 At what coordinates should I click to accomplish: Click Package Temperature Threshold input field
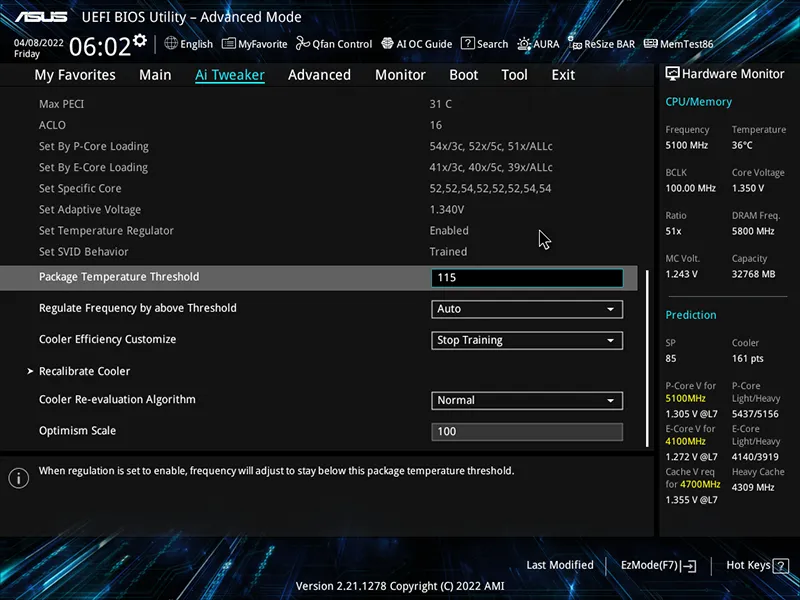[x=527, y=278]
